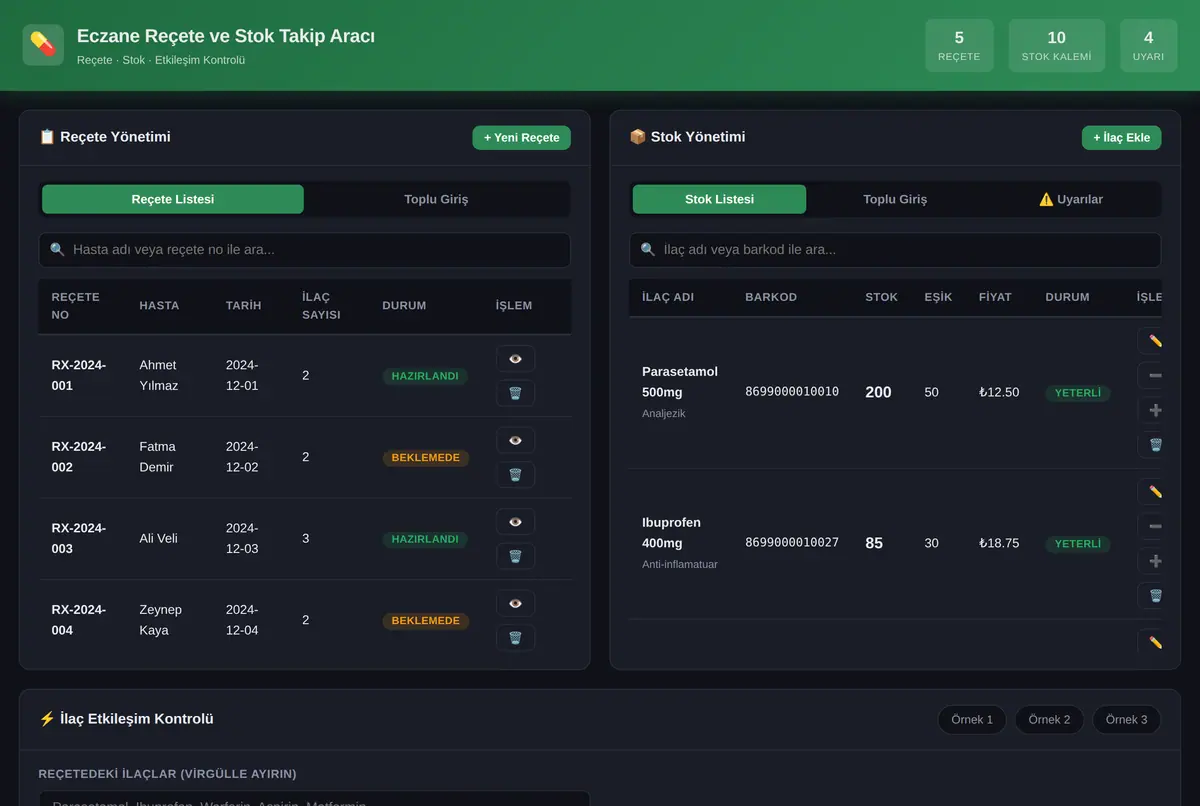Focus the patient name or prescription search field
This screenshot has width=1200, height=806.
point(305,250)
